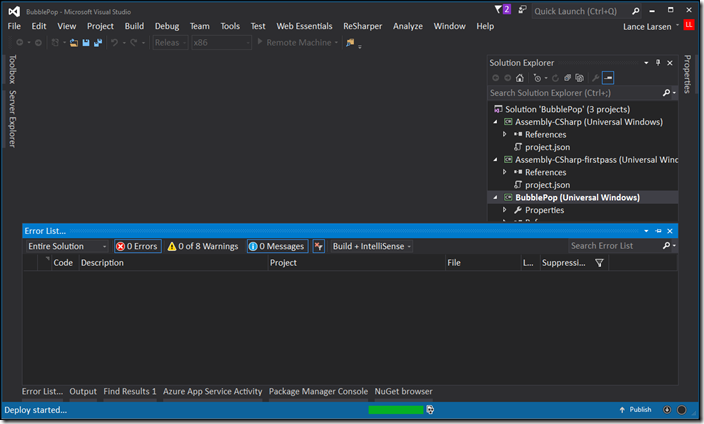Click the wrench Properties icon in Solution Explorer toolbar
The height and width of the screenshot is (424, 704).
[x=595, y=78]
